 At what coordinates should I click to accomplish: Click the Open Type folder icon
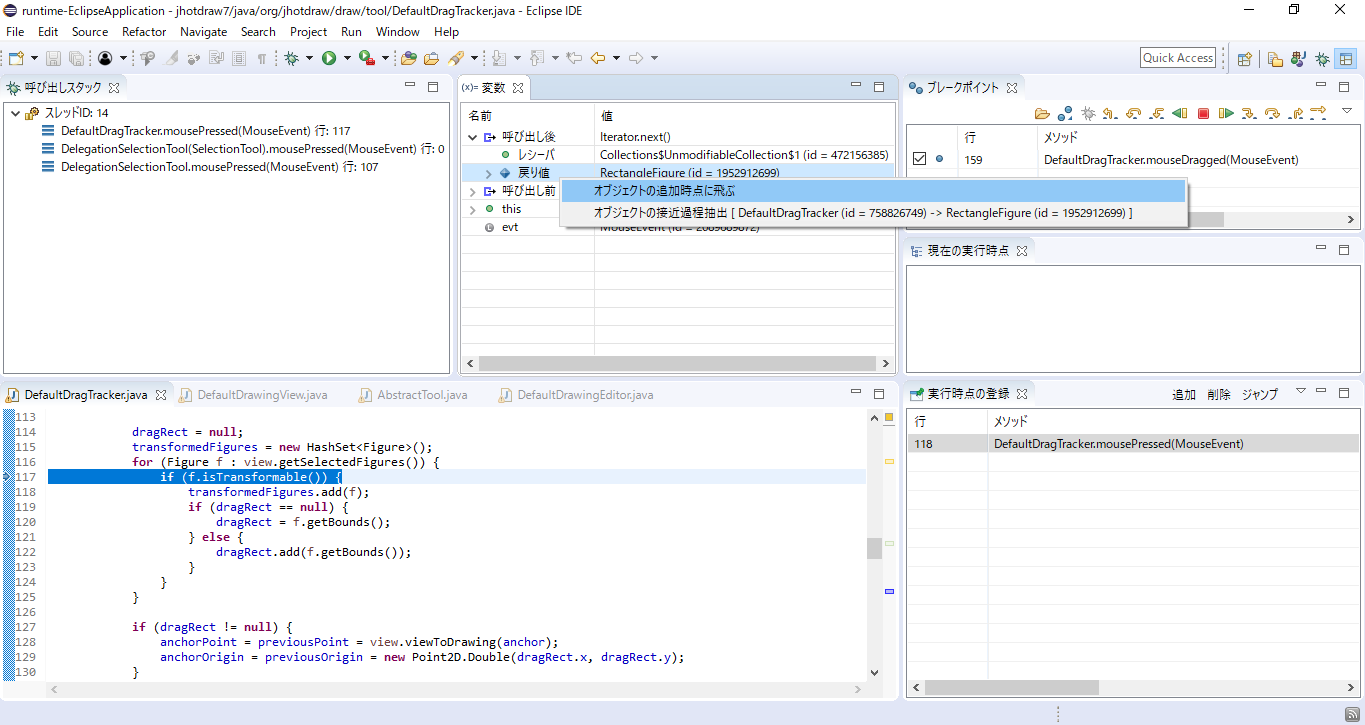point(409,58)
